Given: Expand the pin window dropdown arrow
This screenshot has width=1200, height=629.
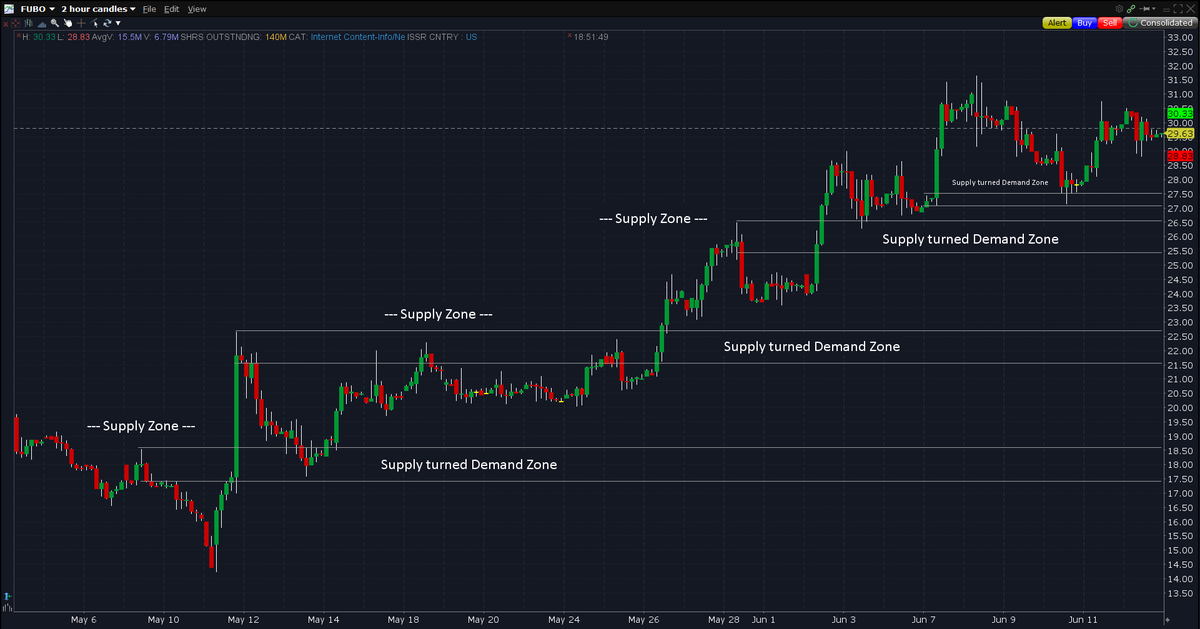Looking at the screenshot, I should click(1154, 8).
